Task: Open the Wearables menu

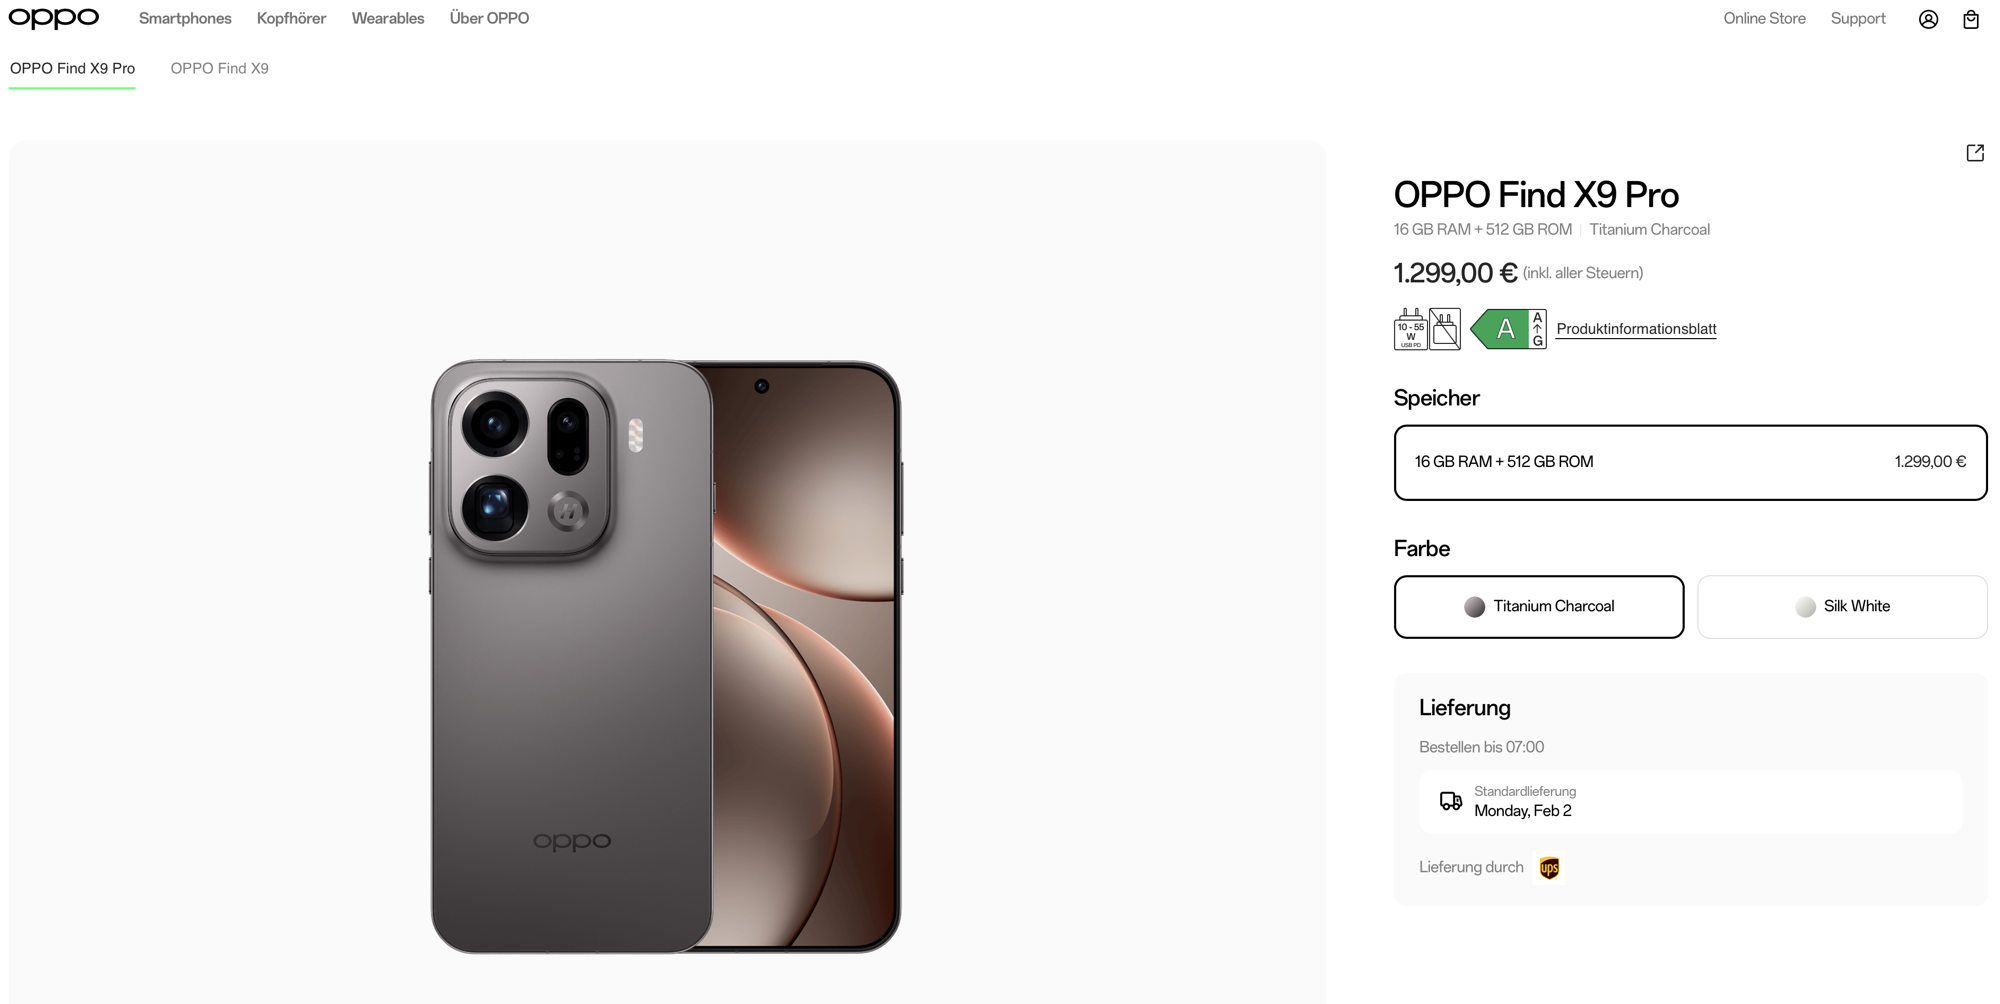Action: 388,18
